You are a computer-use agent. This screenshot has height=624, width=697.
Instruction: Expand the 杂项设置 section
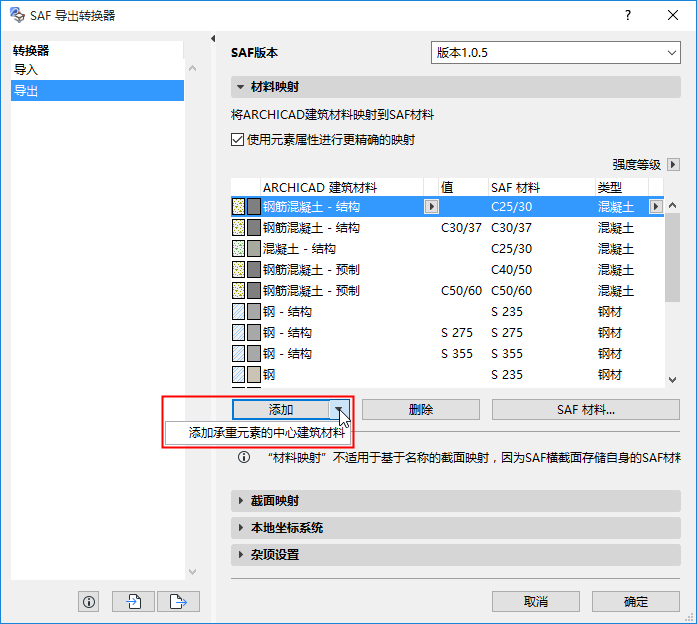pos(240,555)
